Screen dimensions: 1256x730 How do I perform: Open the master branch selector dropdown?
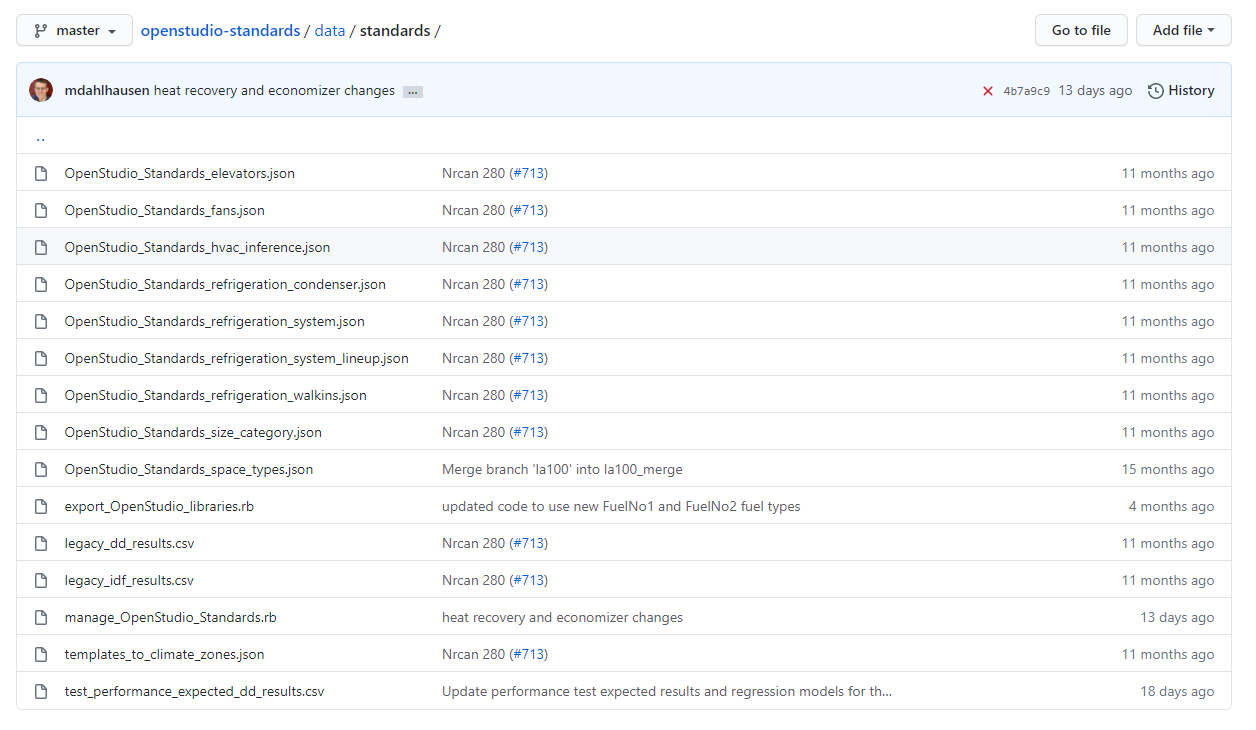[74, 30]
